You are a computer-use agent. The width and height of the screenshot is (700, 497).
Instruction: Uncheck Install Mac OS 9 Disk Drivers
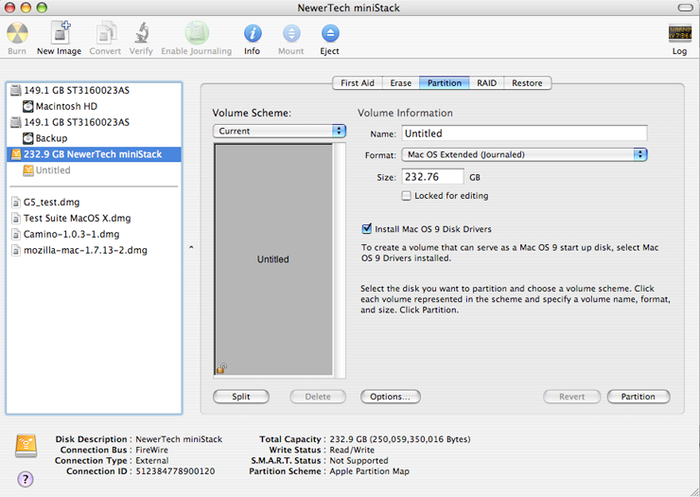pyautogui.click(x=367, y=229)
